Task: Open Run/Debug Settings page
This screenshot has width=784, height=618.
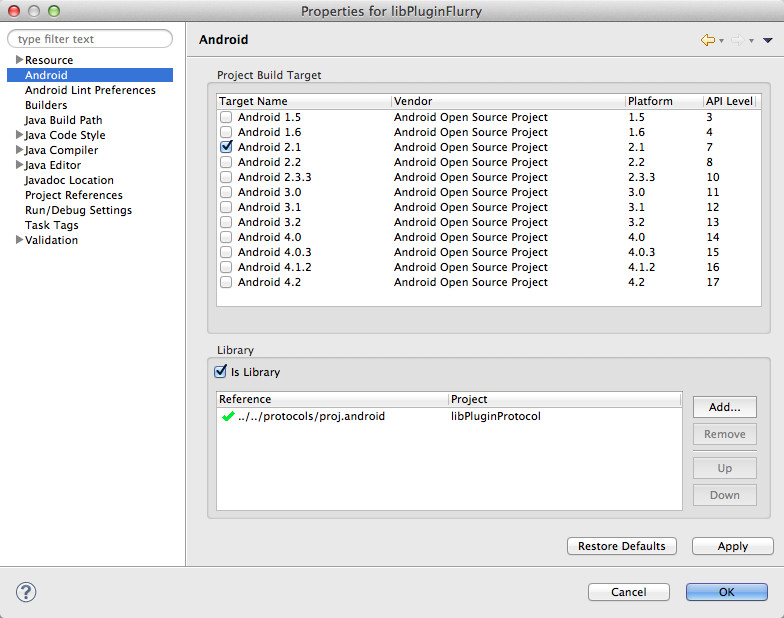Action: (x=78, y=210)
